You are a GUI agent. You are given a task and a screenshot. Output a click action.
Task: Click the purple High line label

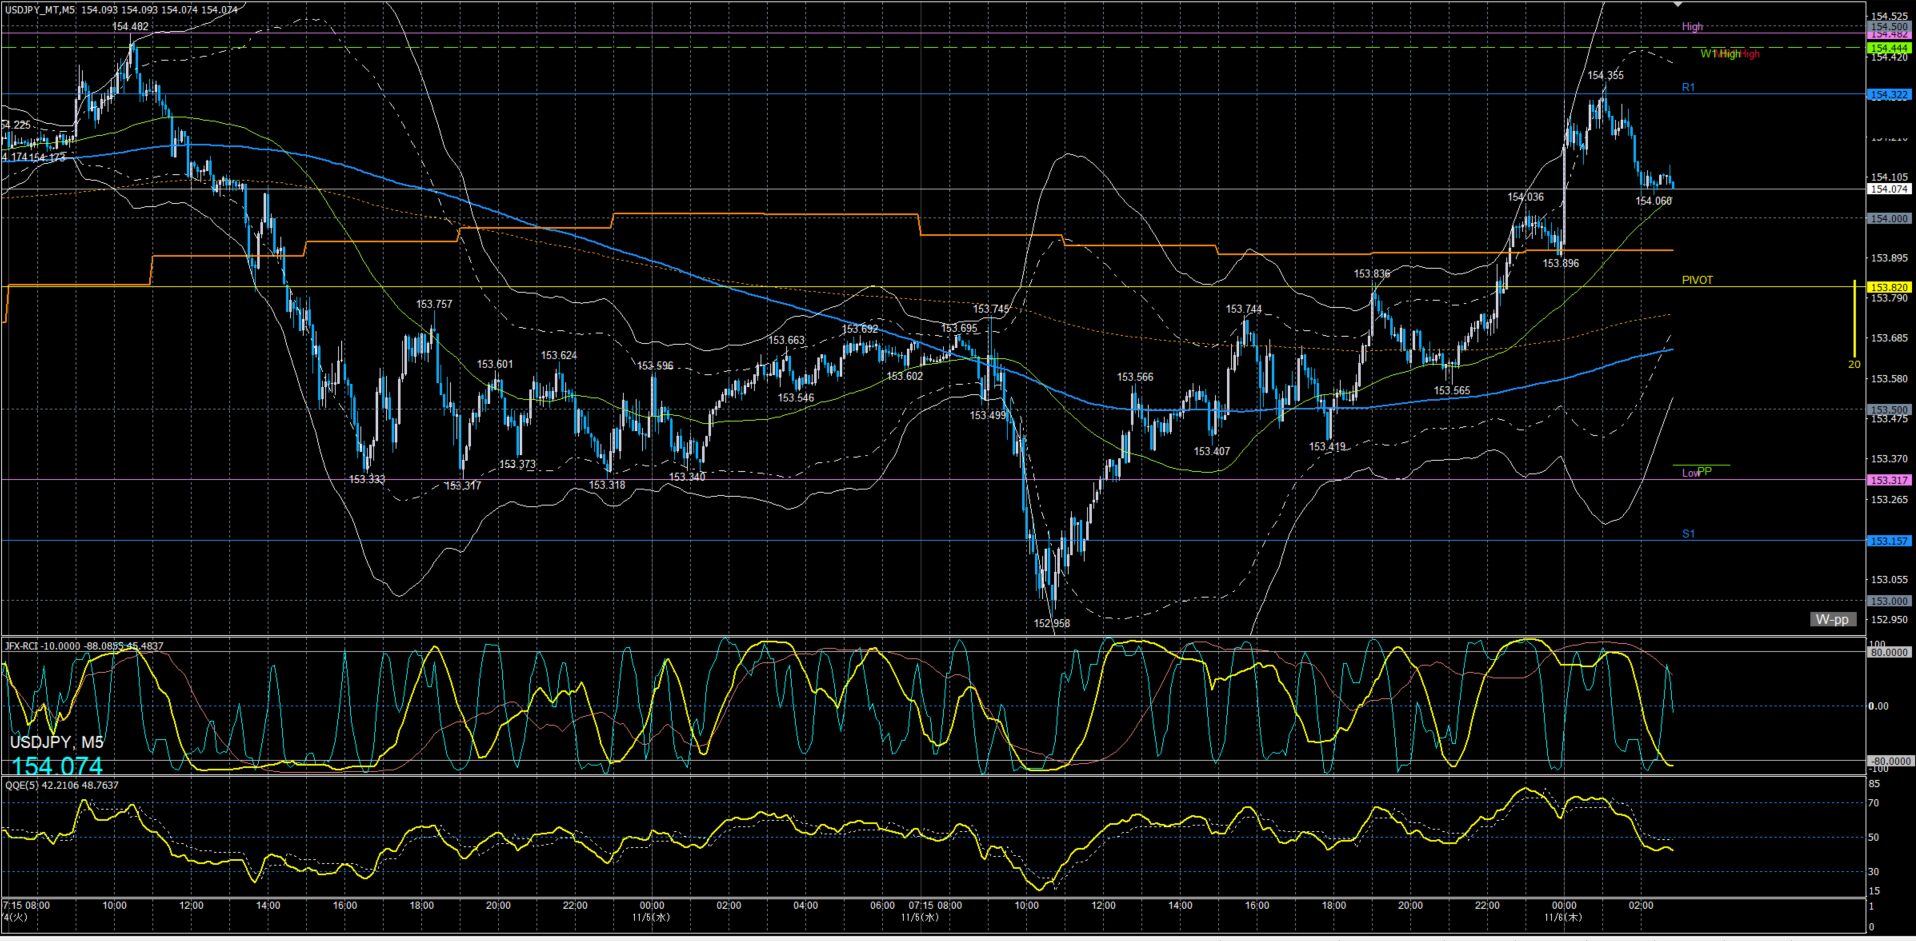point(1692,27)
